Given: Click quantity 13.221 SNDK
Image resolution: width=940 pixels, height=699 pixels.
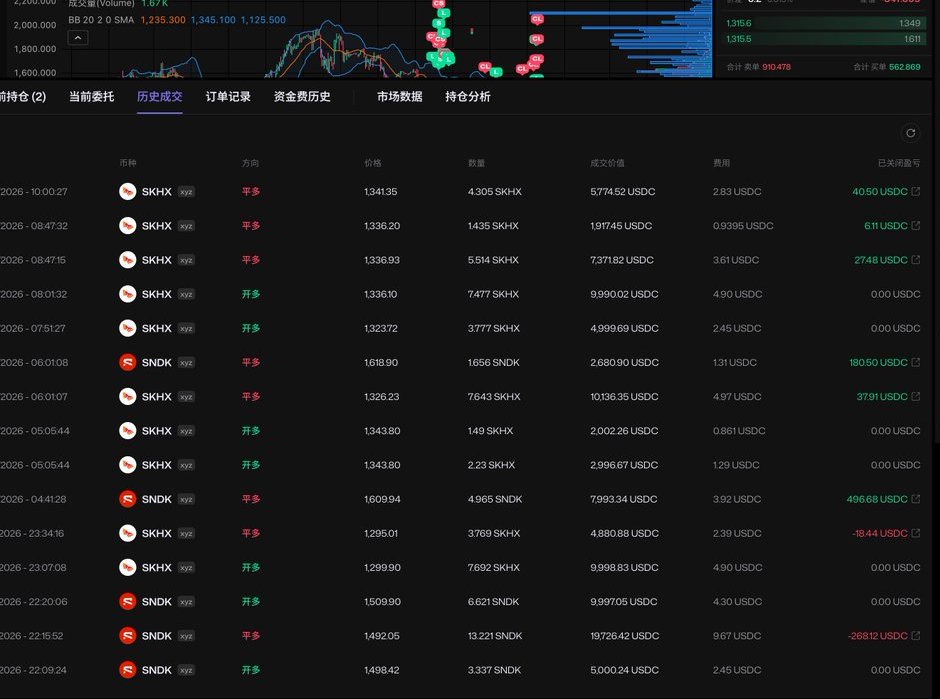Looking at the screenshot, I should click(495, 636).
